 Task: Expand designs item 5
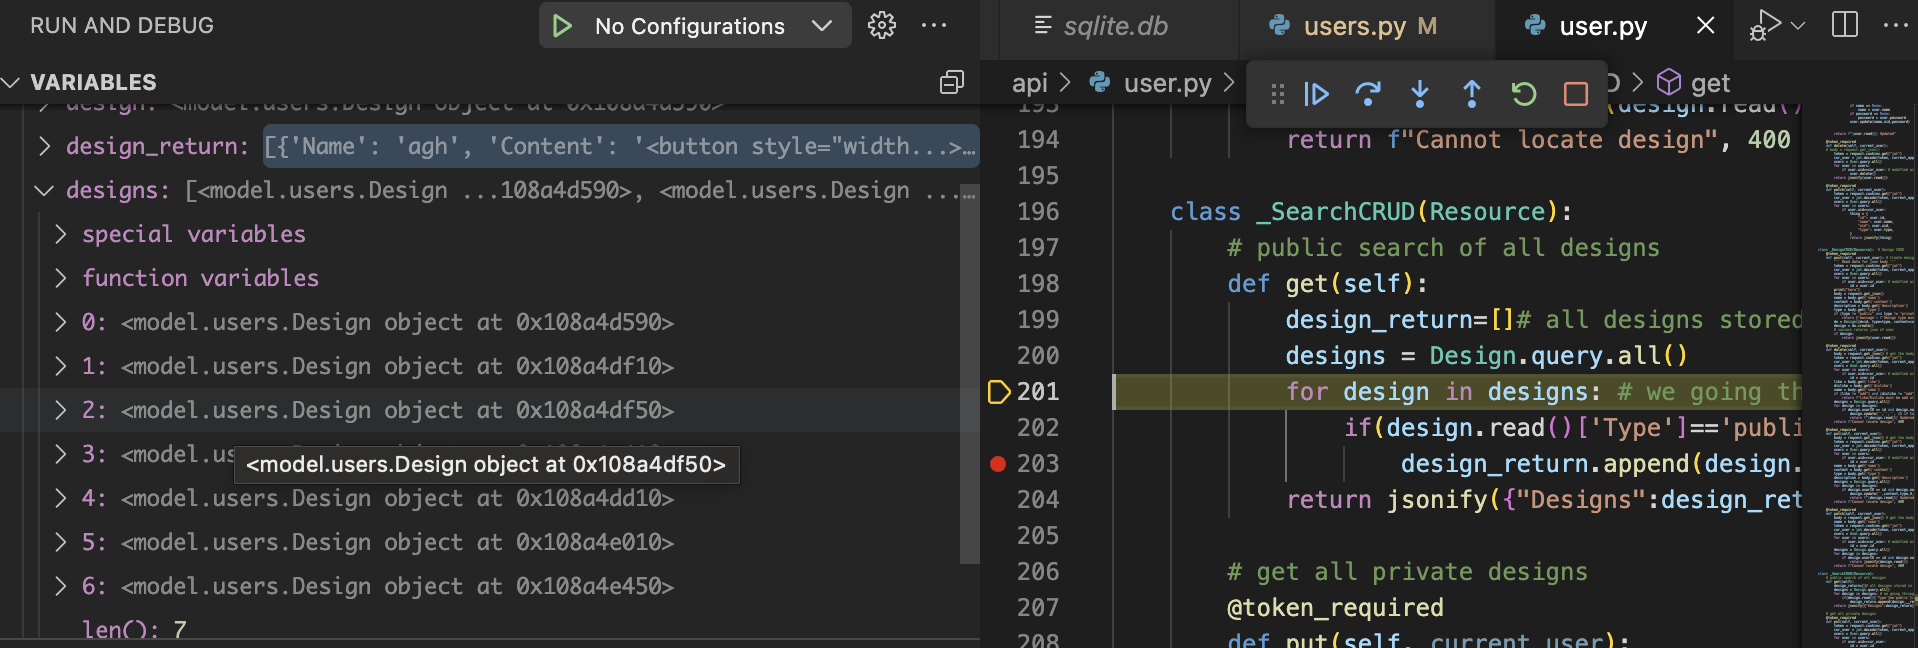(x=60, y=542)
